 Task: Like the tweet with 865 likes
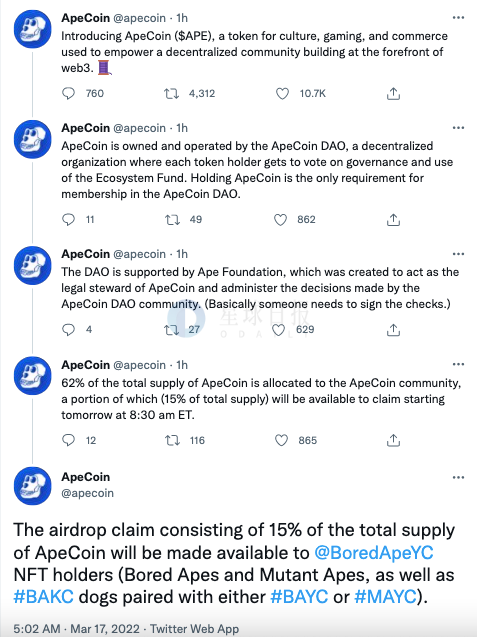(x=281, y=440)
